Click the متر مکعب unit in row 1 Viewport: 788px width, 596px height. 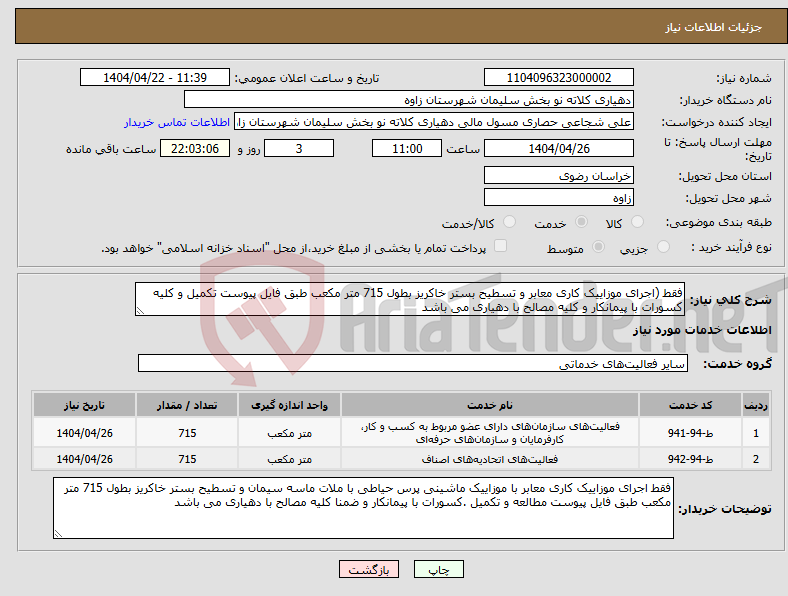289,433
